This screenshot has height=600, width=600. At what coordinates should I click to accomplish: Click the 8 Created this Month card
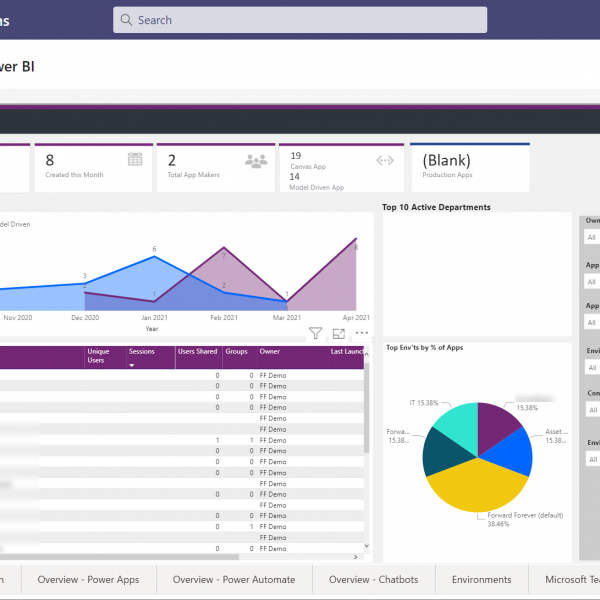(x=93, y=168)
